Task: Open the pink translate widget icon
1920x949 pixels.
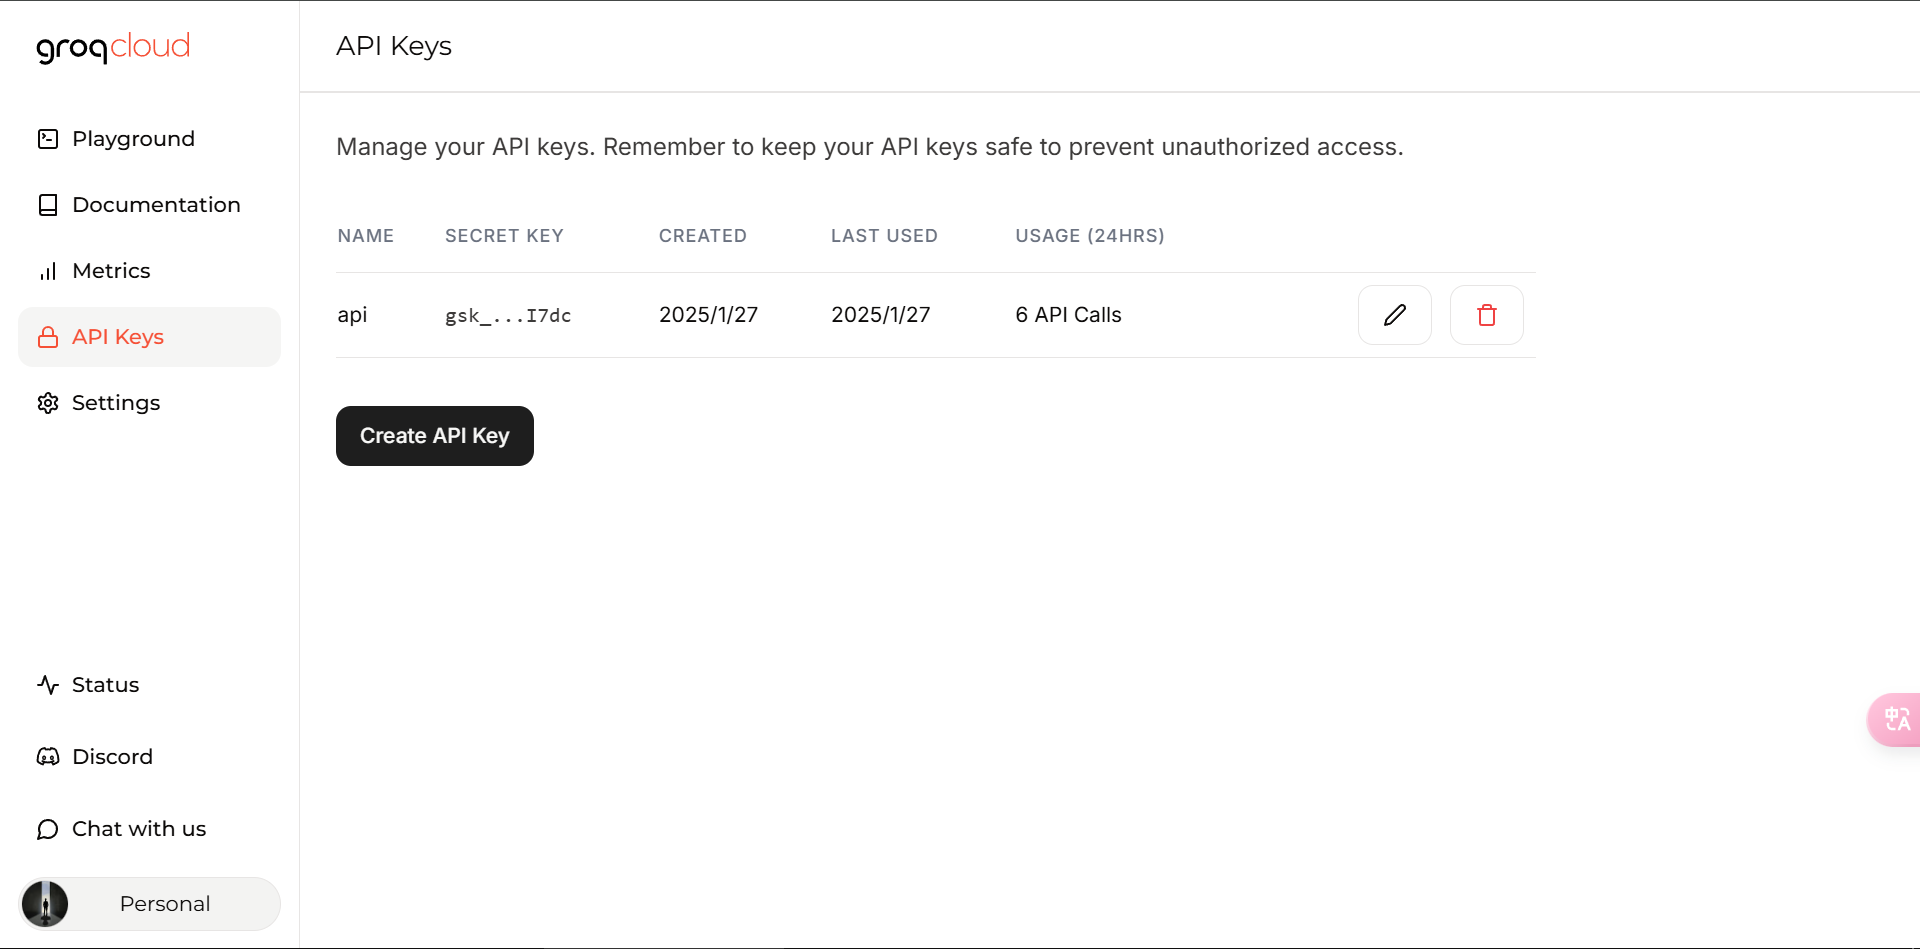Action: pyautogui.click(x=1896, y=719)
